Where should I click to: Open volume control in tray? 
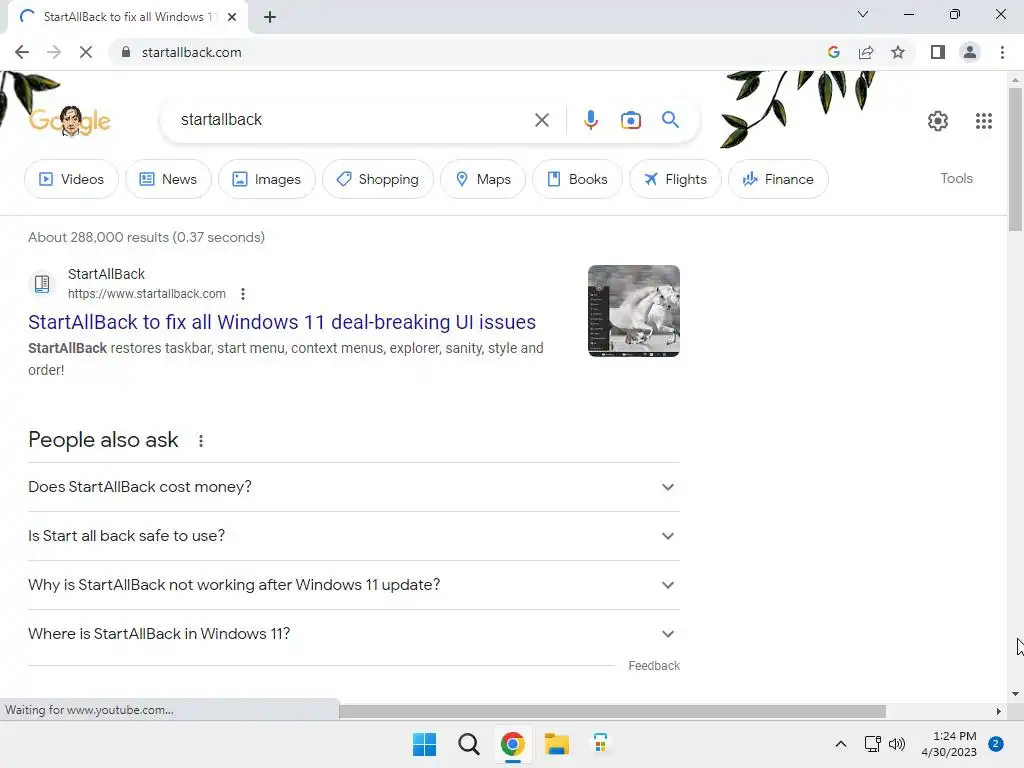897,744
